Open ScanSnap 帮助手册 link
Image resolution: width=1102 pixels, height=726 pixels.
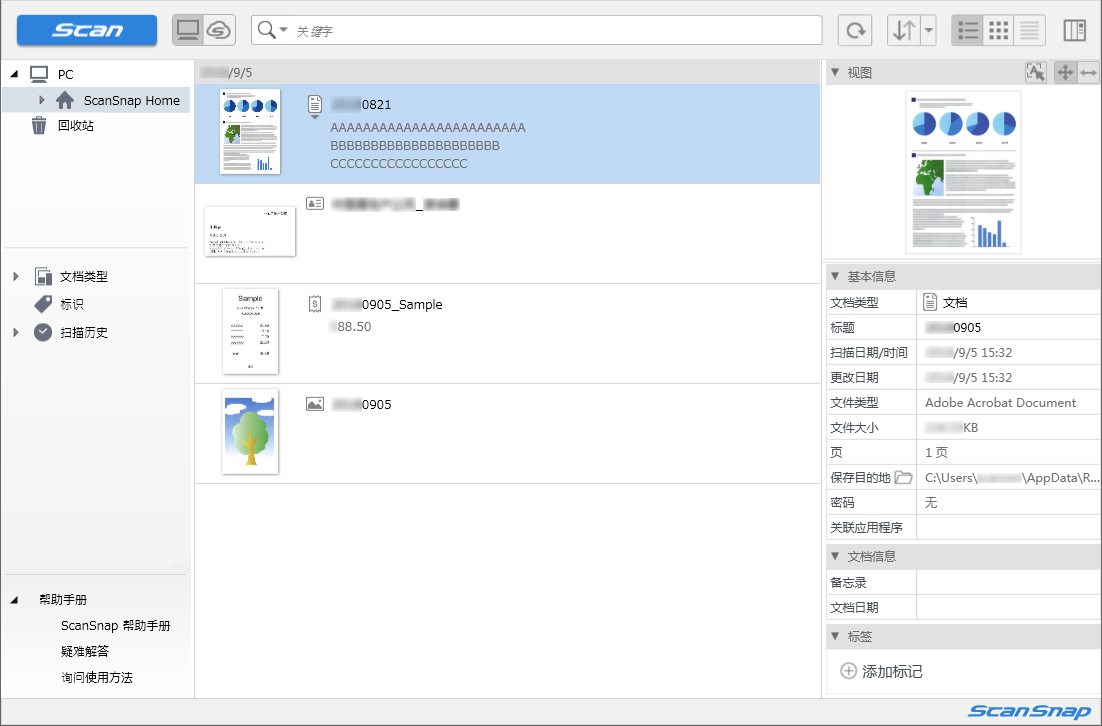(x=115, y=625)
